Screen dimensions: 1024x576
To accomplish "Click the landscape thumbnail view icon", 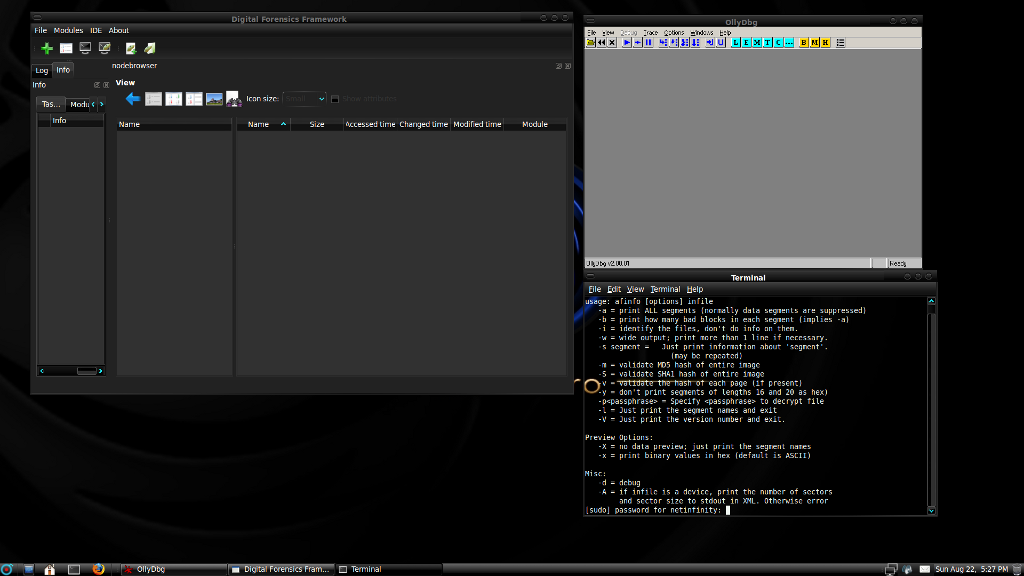I will 214,99.
